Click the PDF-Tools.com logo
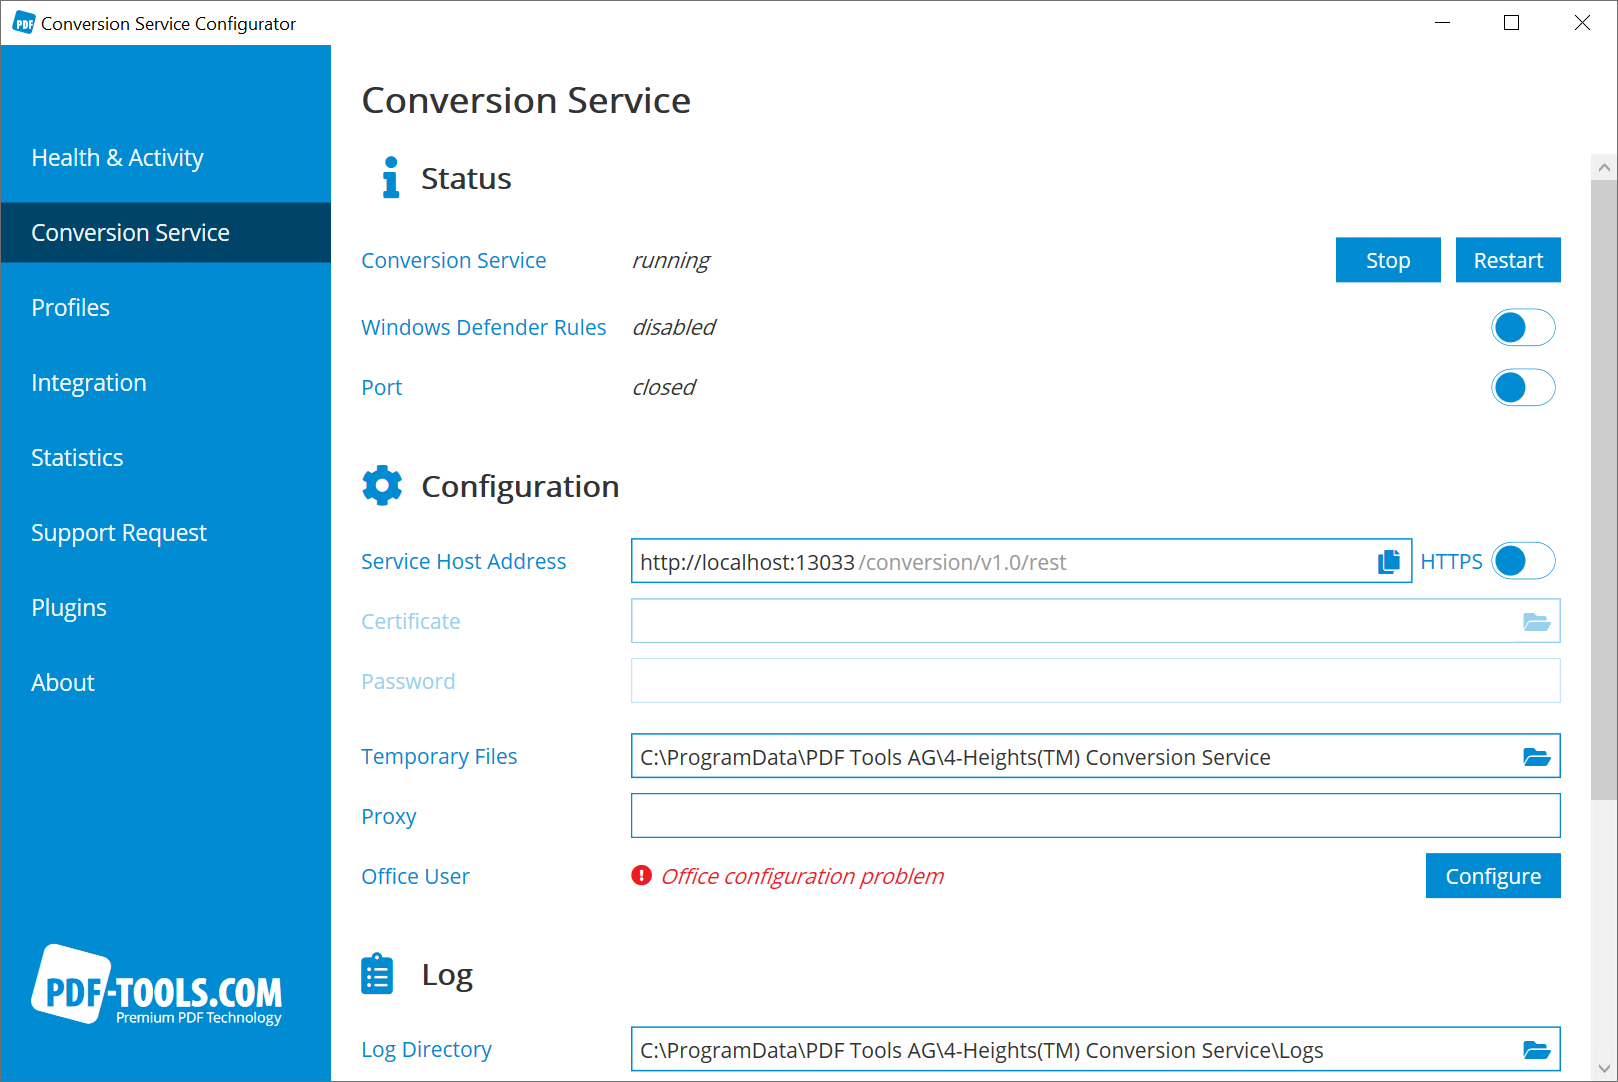The width and height of the screenshot is (1618, 1082). pos(157,986)
